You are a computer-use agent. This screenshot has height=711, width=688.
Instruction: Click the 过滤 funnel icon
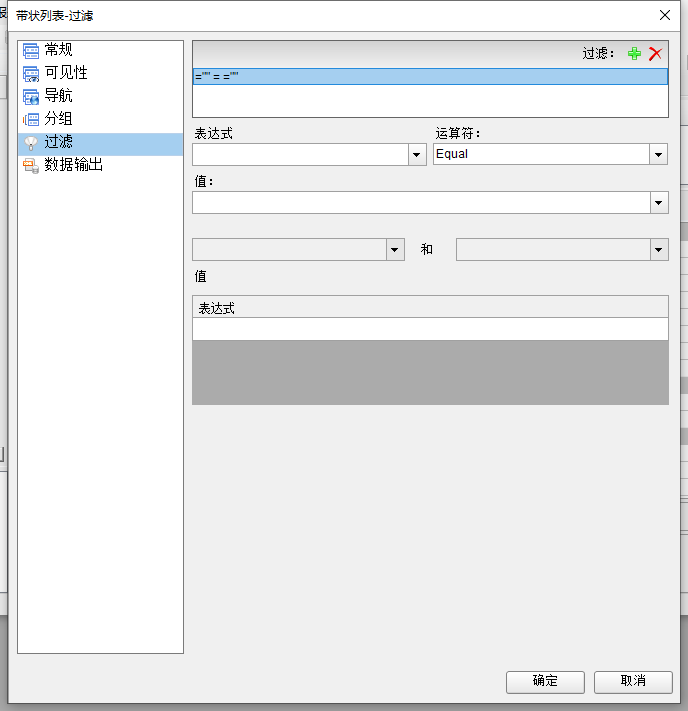(x=31, y=143)
